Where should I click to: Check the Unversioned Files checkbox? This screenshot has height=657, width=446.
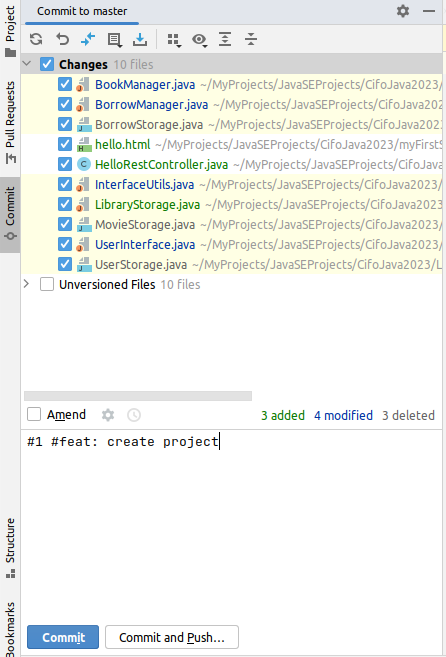click(47, 285)
